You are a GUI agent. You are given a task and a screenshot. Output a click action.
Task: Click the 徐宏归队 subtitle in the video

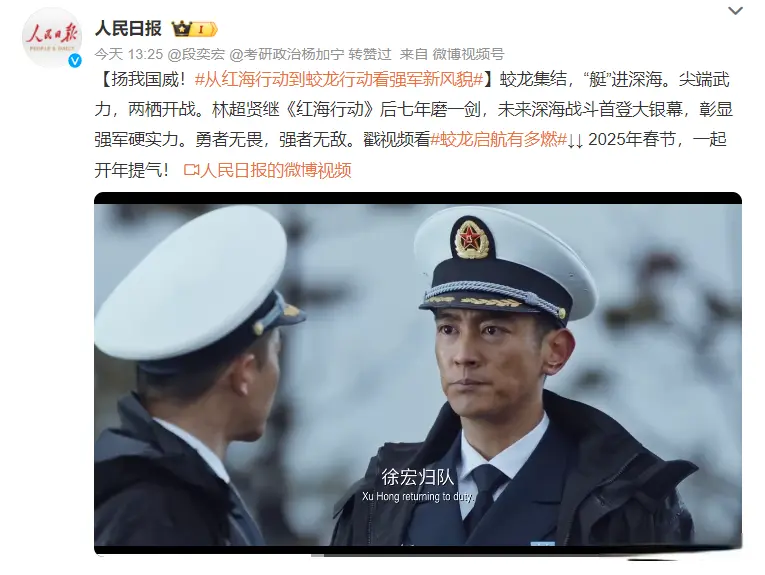[x=418, y=477]
